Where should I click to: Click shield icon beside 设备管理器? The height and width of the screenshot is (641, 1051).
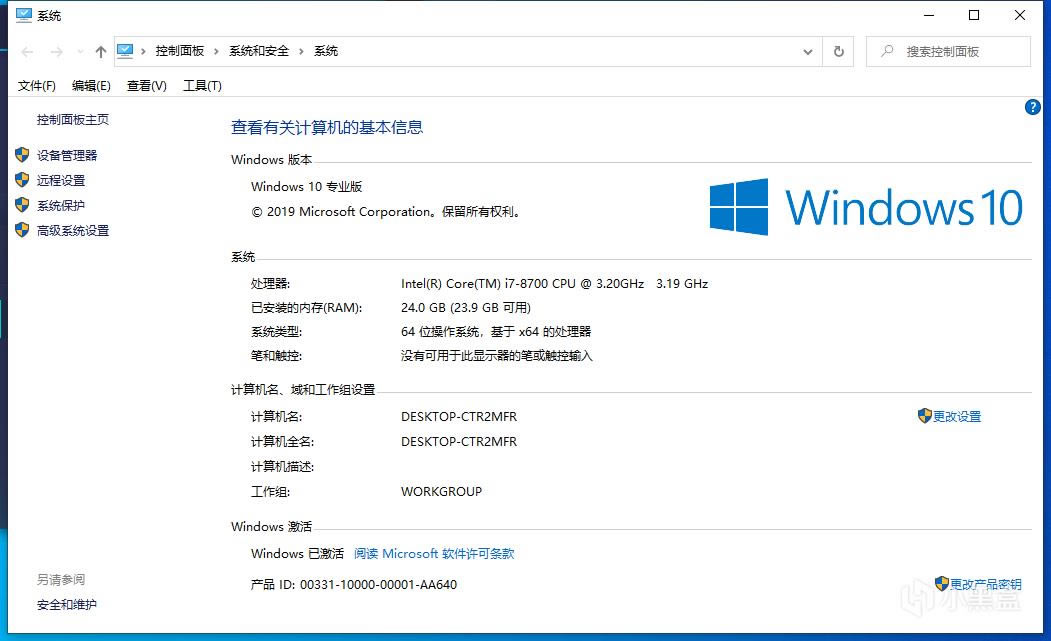tap(22, 156)
